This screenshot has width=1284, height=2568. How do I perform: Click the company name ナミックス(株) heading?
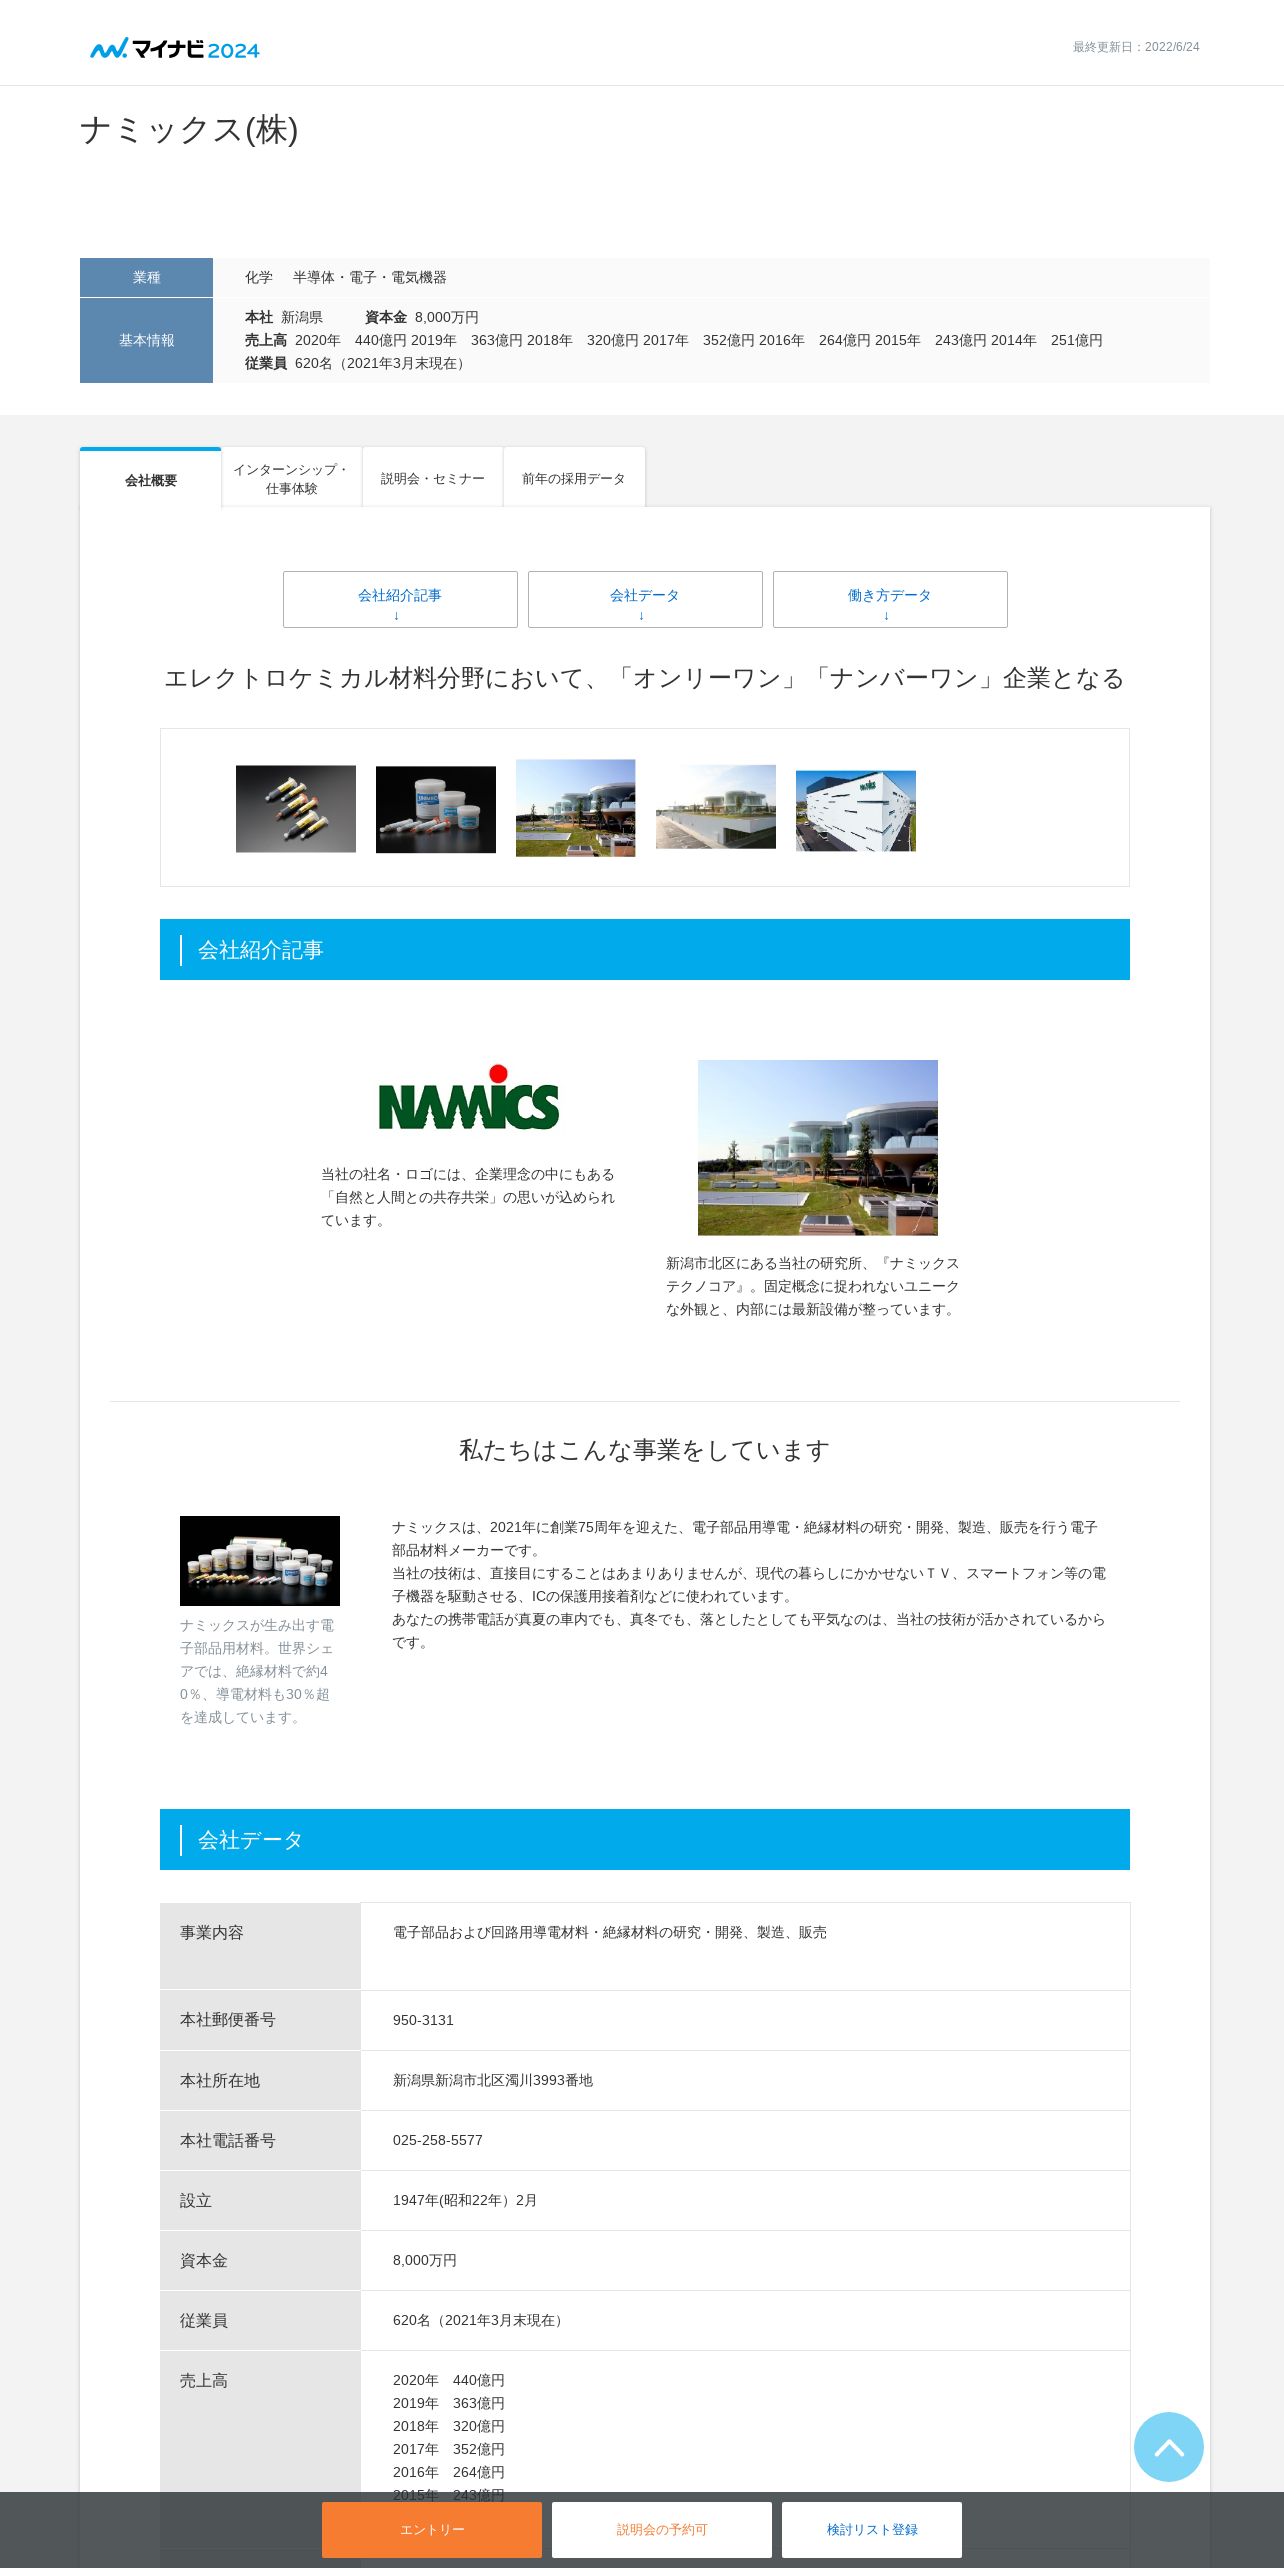[x=189, y=130]
